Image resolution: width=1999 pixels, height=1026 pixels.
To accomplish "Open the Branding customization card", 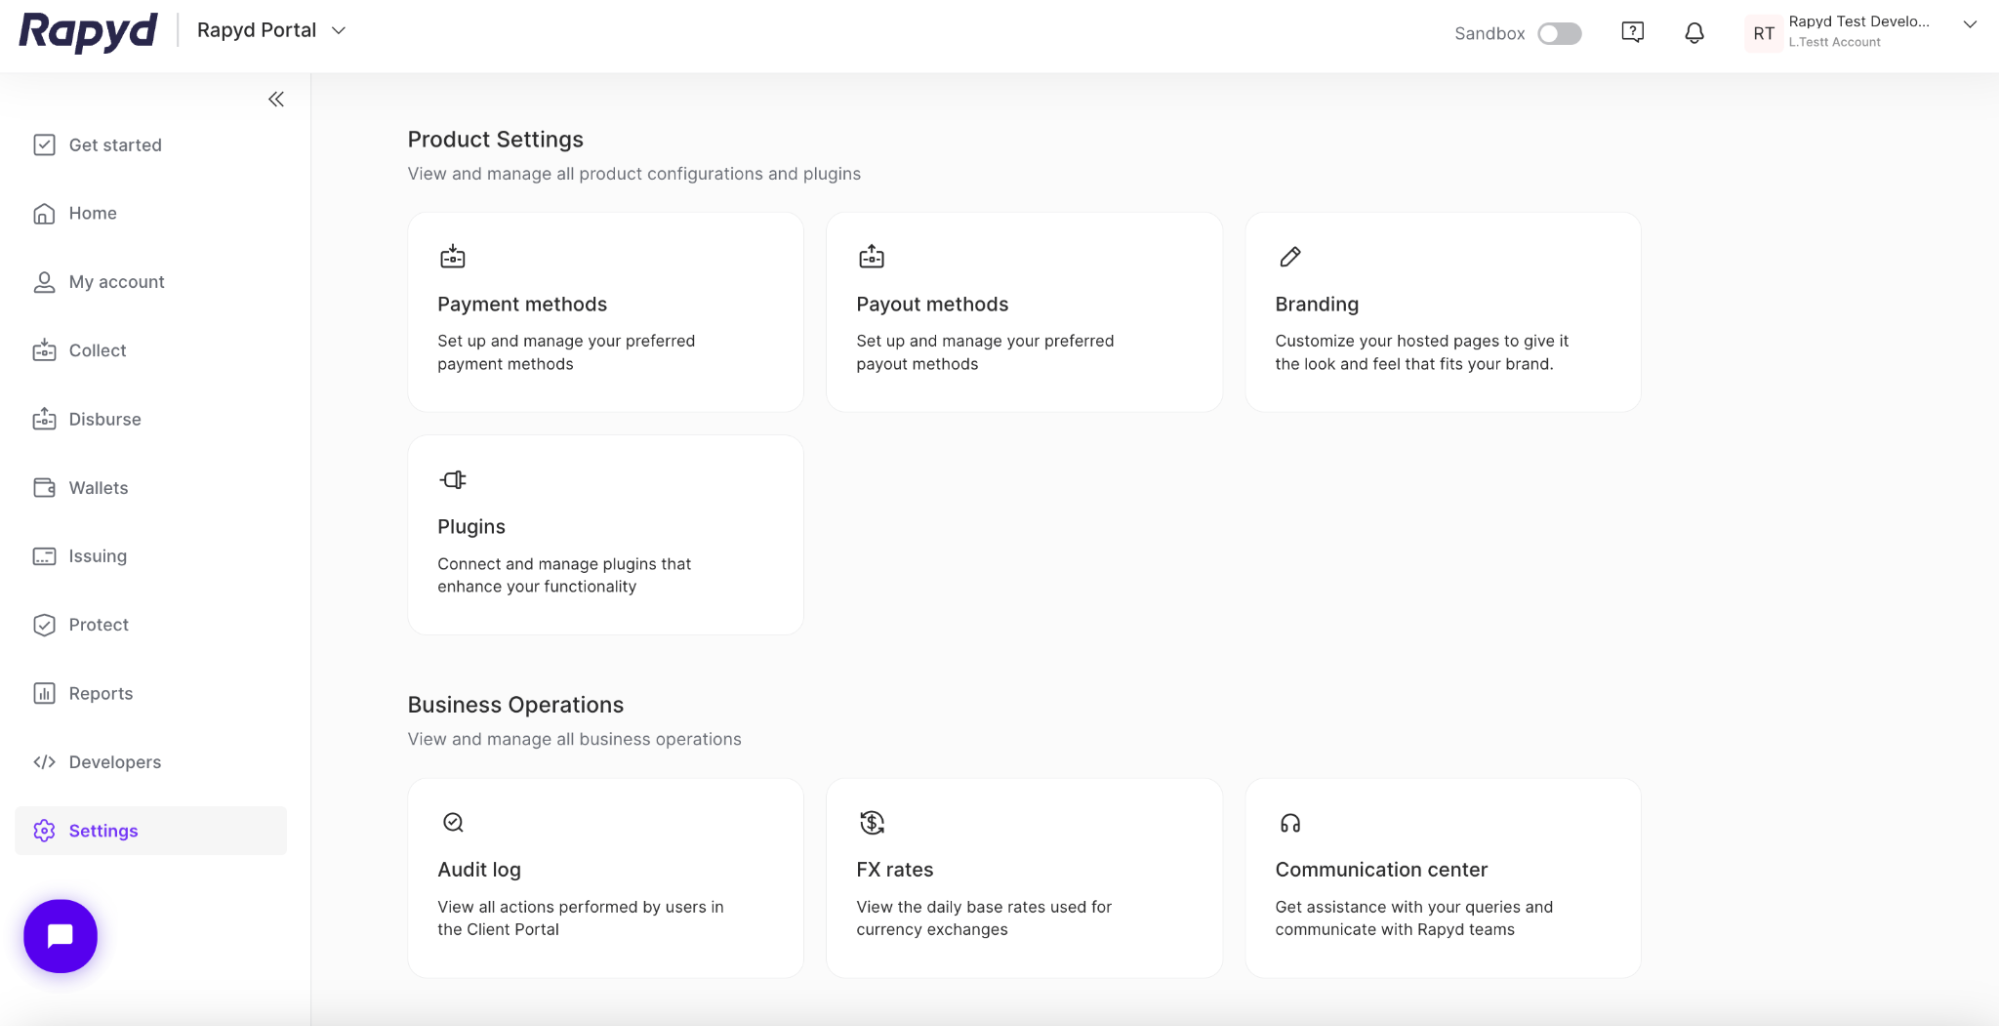I will pyautogui.click(x=1442, y=312).
